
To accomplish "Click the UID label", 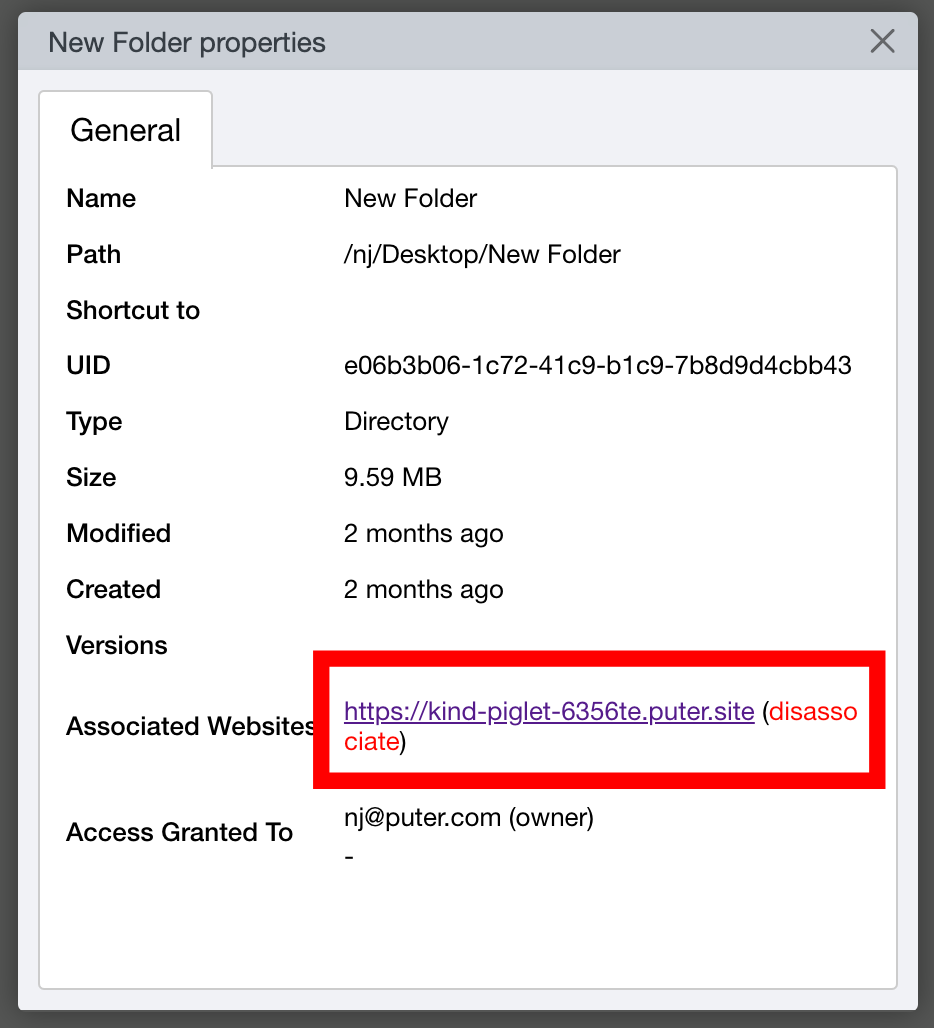I will (x=88, y=365).
